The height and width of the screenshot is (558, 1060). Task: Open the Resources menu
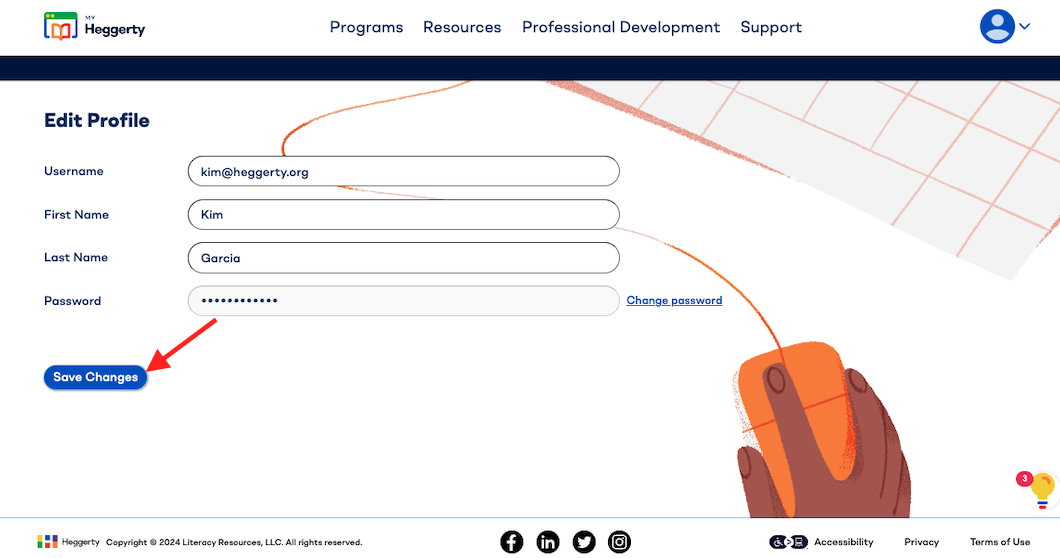462,27
